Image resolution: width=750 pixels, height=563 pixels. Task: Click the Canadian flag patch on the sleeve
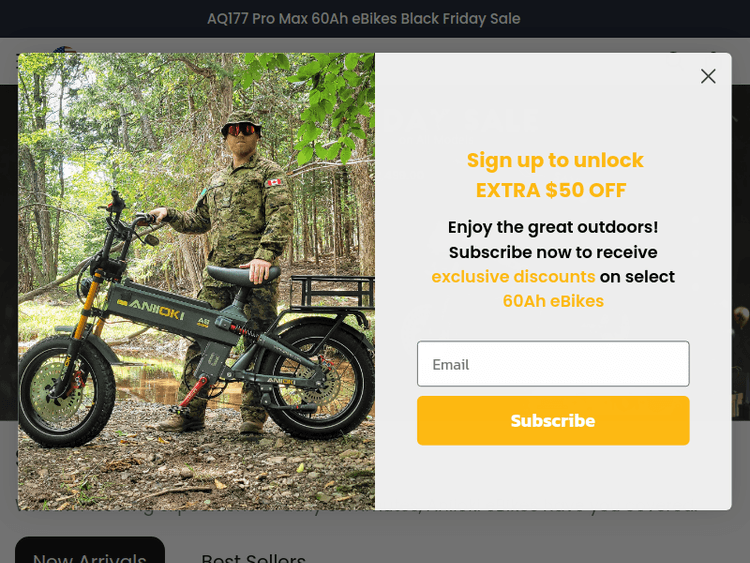(274, 183)
